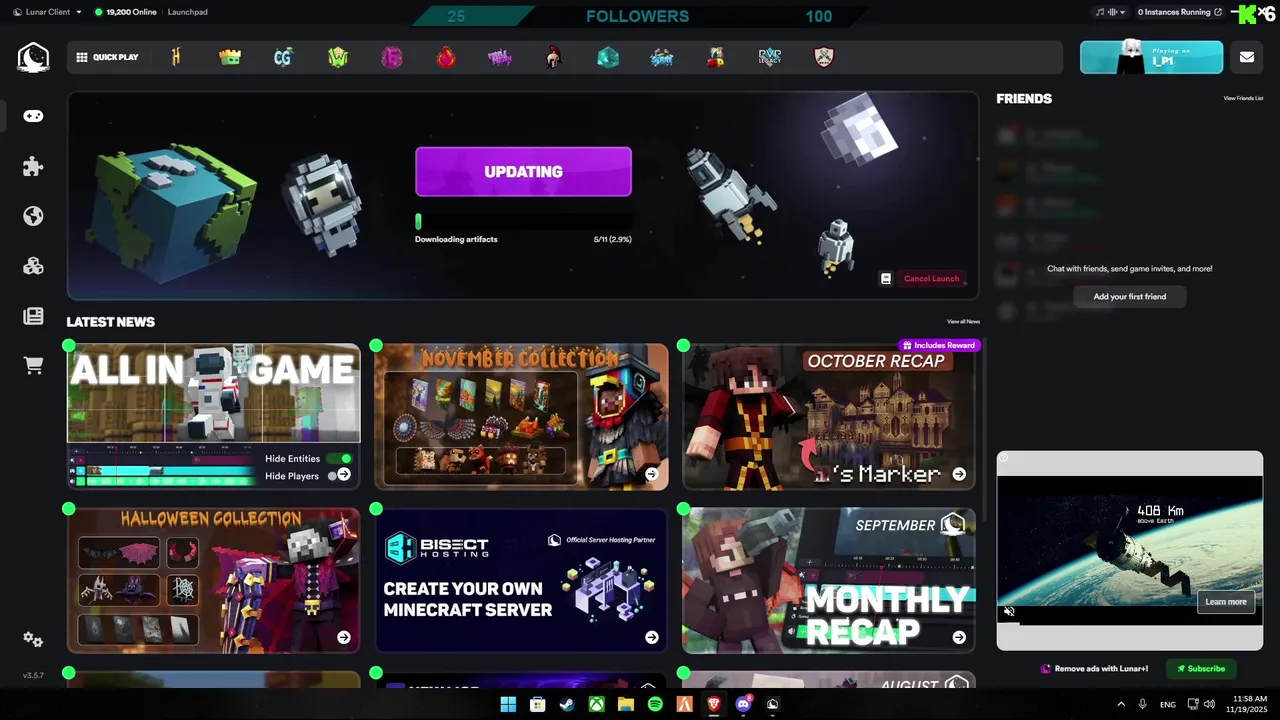This screenshot has height=720, width=1280.
Task: Open the September Monthly Recap card
Action: (x=828, y=580)
